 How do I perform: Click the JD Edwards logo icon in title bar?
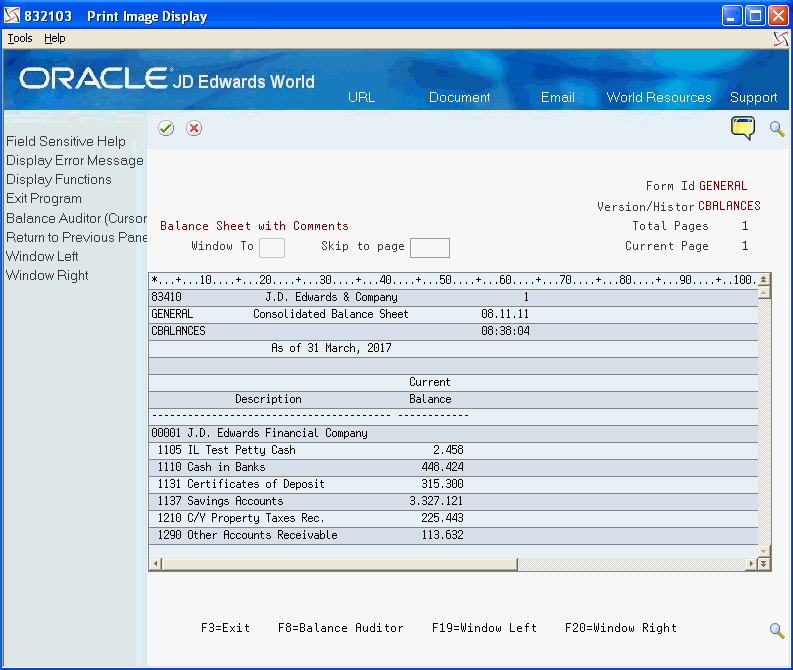(12, 16)
